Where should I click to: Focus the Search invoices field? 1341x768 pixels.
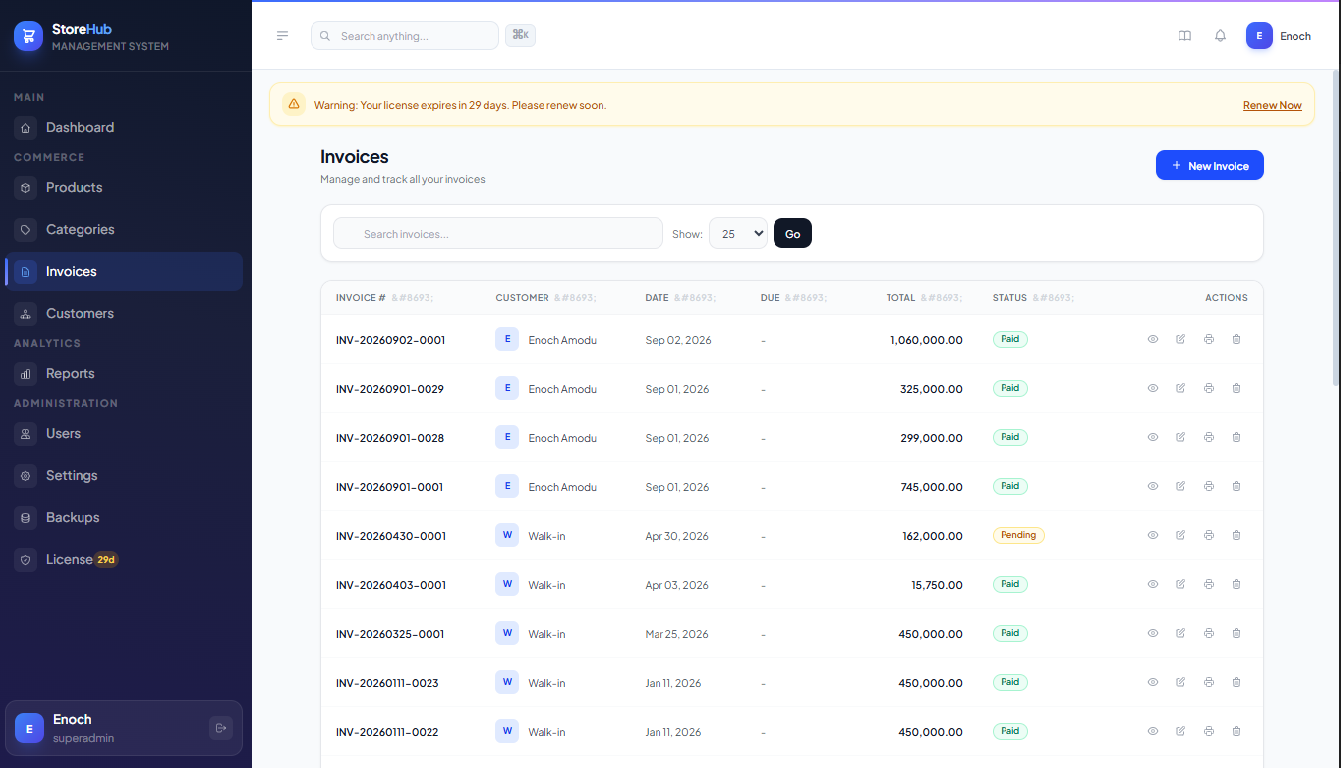point(498,233)
